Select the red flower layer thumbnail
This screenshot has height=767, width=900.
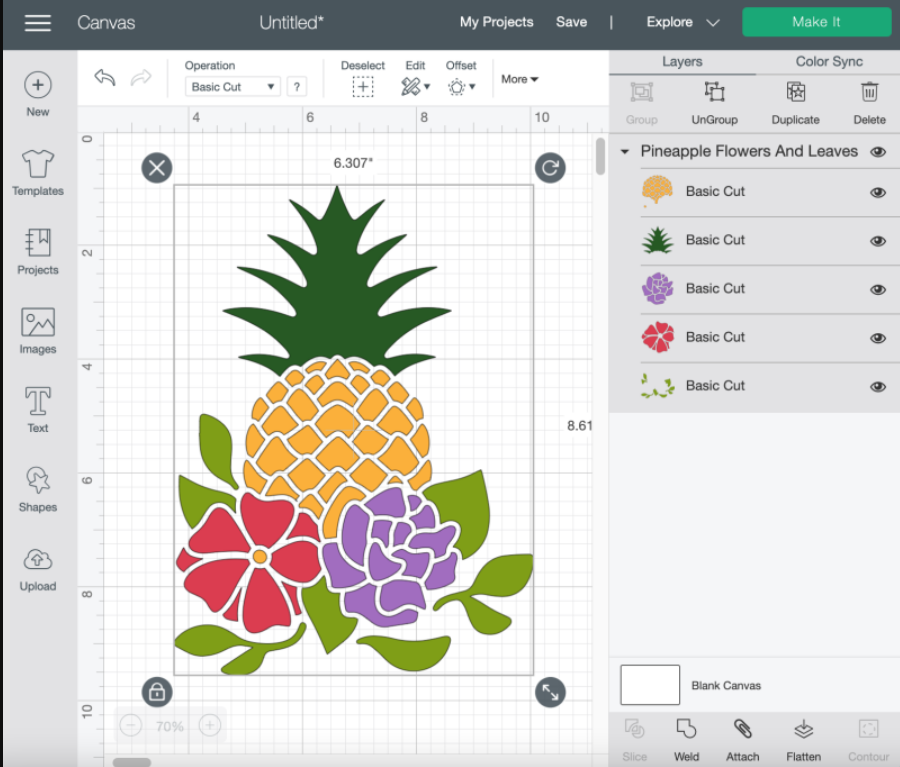[x=657, y=337]
